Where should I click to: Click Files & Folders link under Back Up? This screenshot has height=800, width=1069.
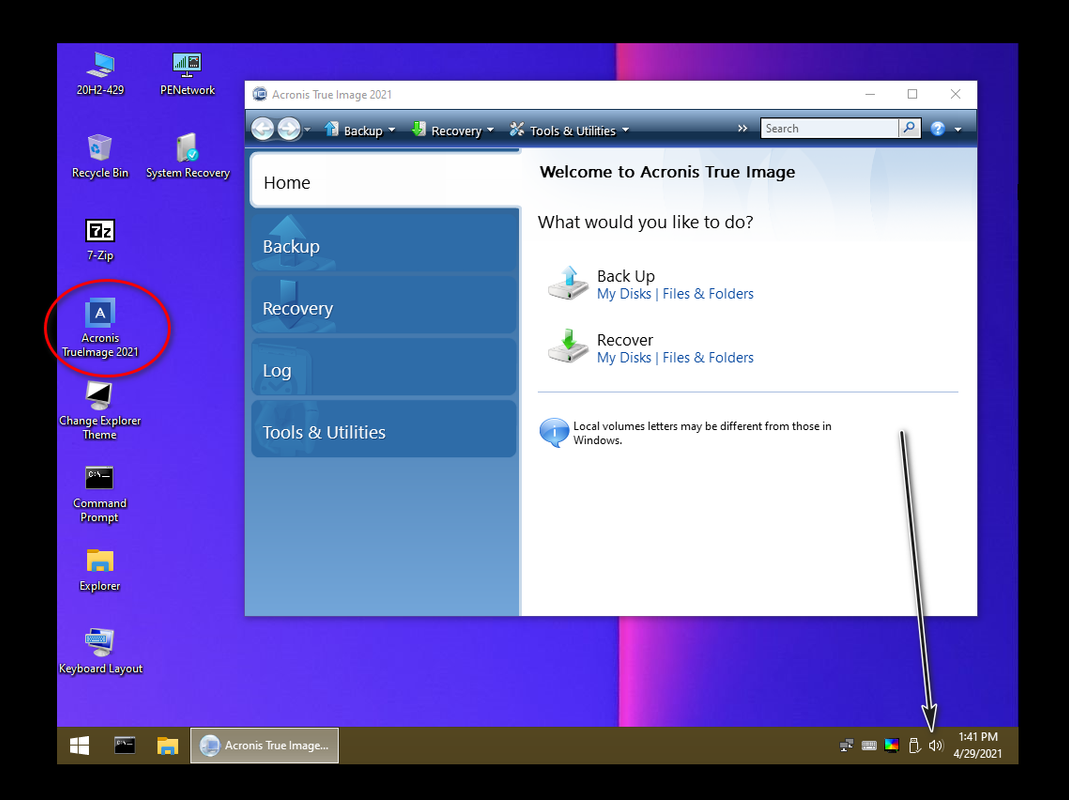708,294
